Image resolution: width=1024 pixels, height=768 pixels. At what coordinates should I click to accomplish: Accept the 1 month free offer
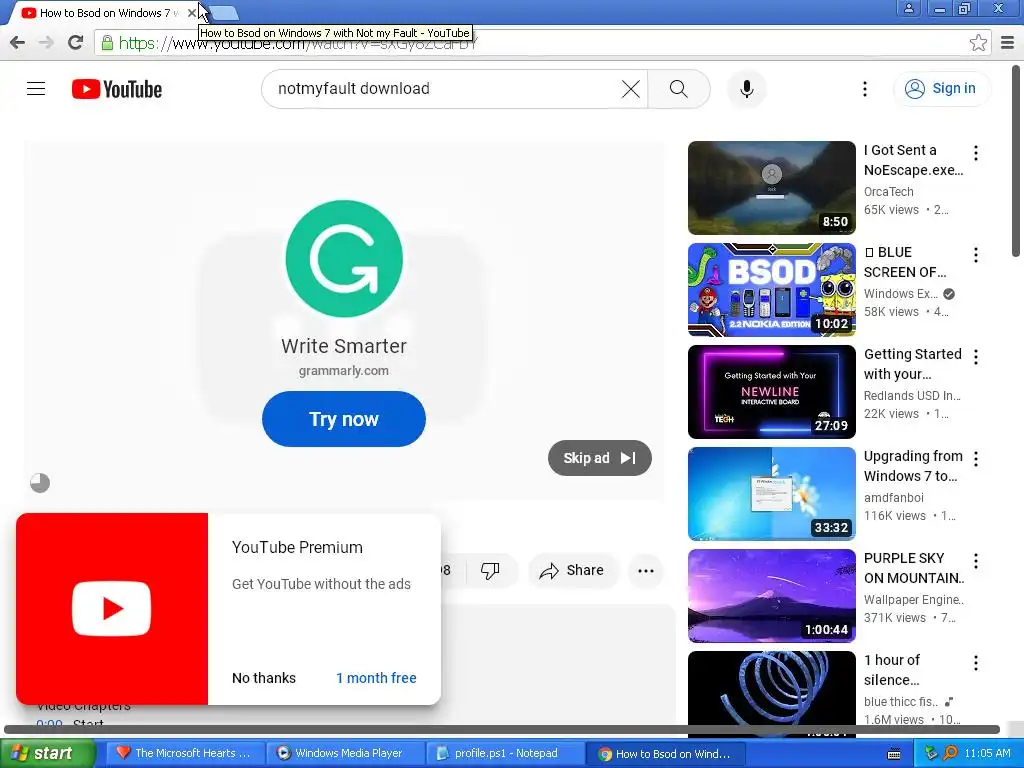[376, 678]
